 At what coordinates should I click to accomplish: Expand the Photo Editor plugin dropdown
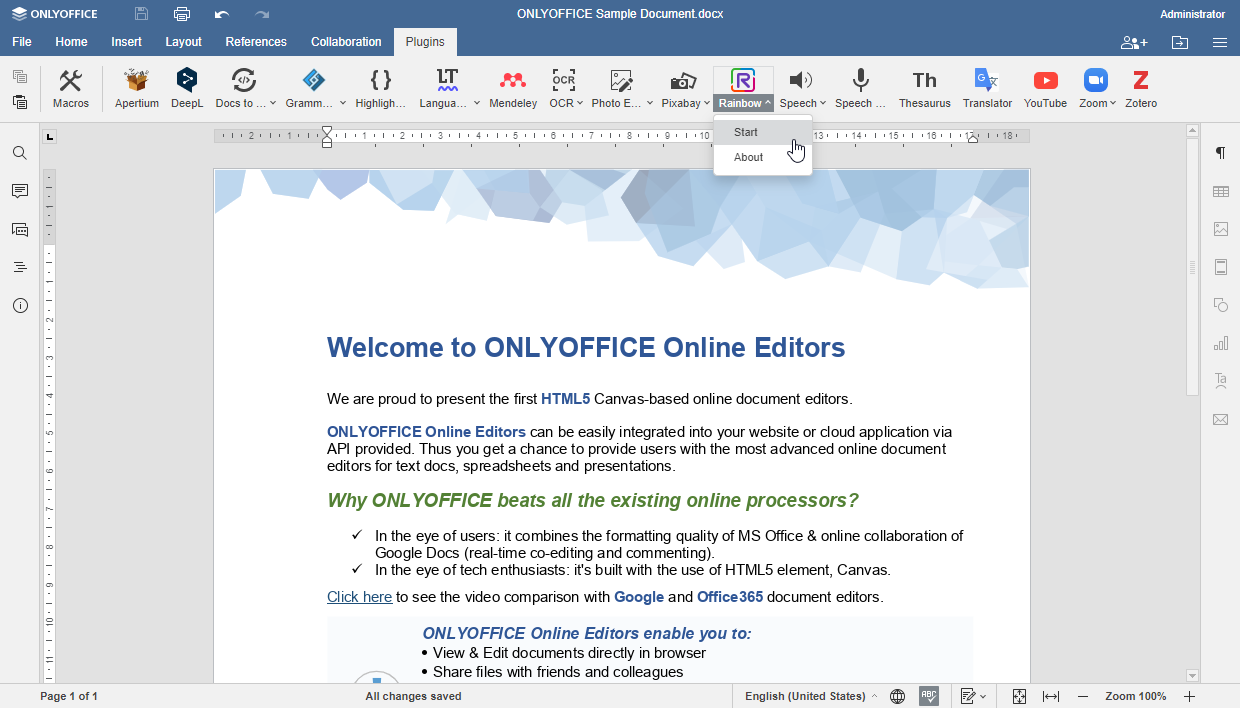pyautogui.click(x=650, y=103)
